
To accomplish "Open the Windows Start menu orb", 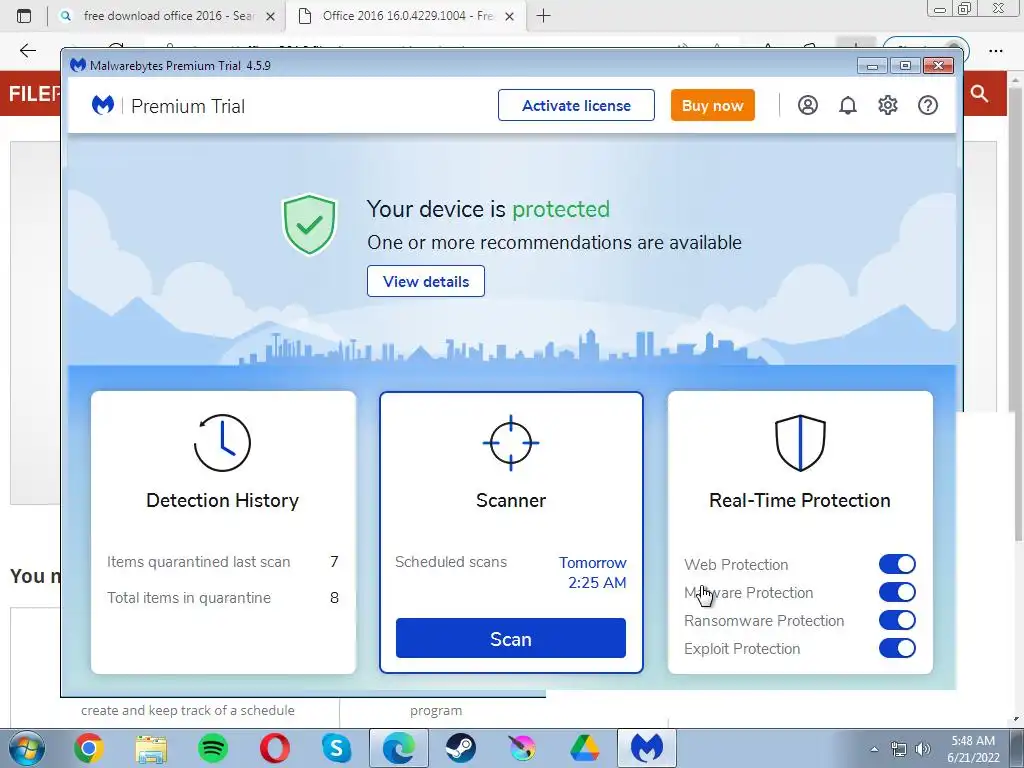I will (x=25, y=748).
